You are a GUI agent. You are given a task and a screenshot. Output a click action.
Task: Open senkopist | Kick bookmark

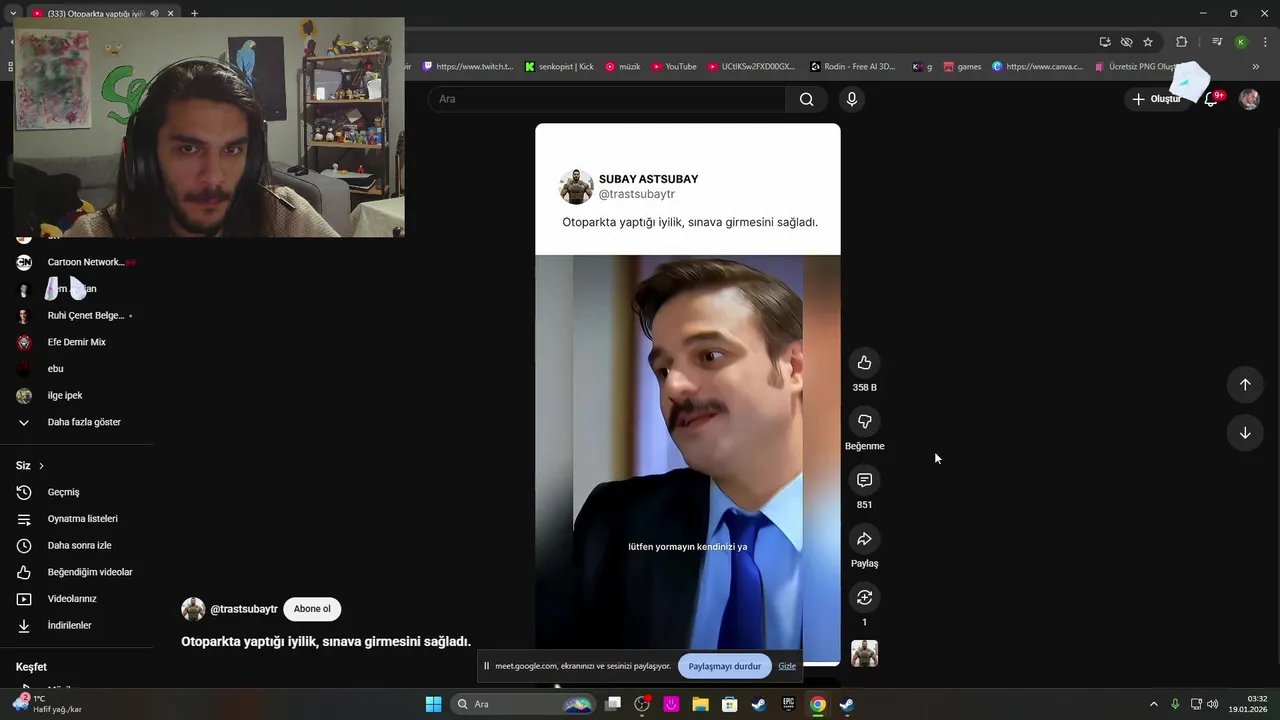pyautogui.click(x=559, y=67)
